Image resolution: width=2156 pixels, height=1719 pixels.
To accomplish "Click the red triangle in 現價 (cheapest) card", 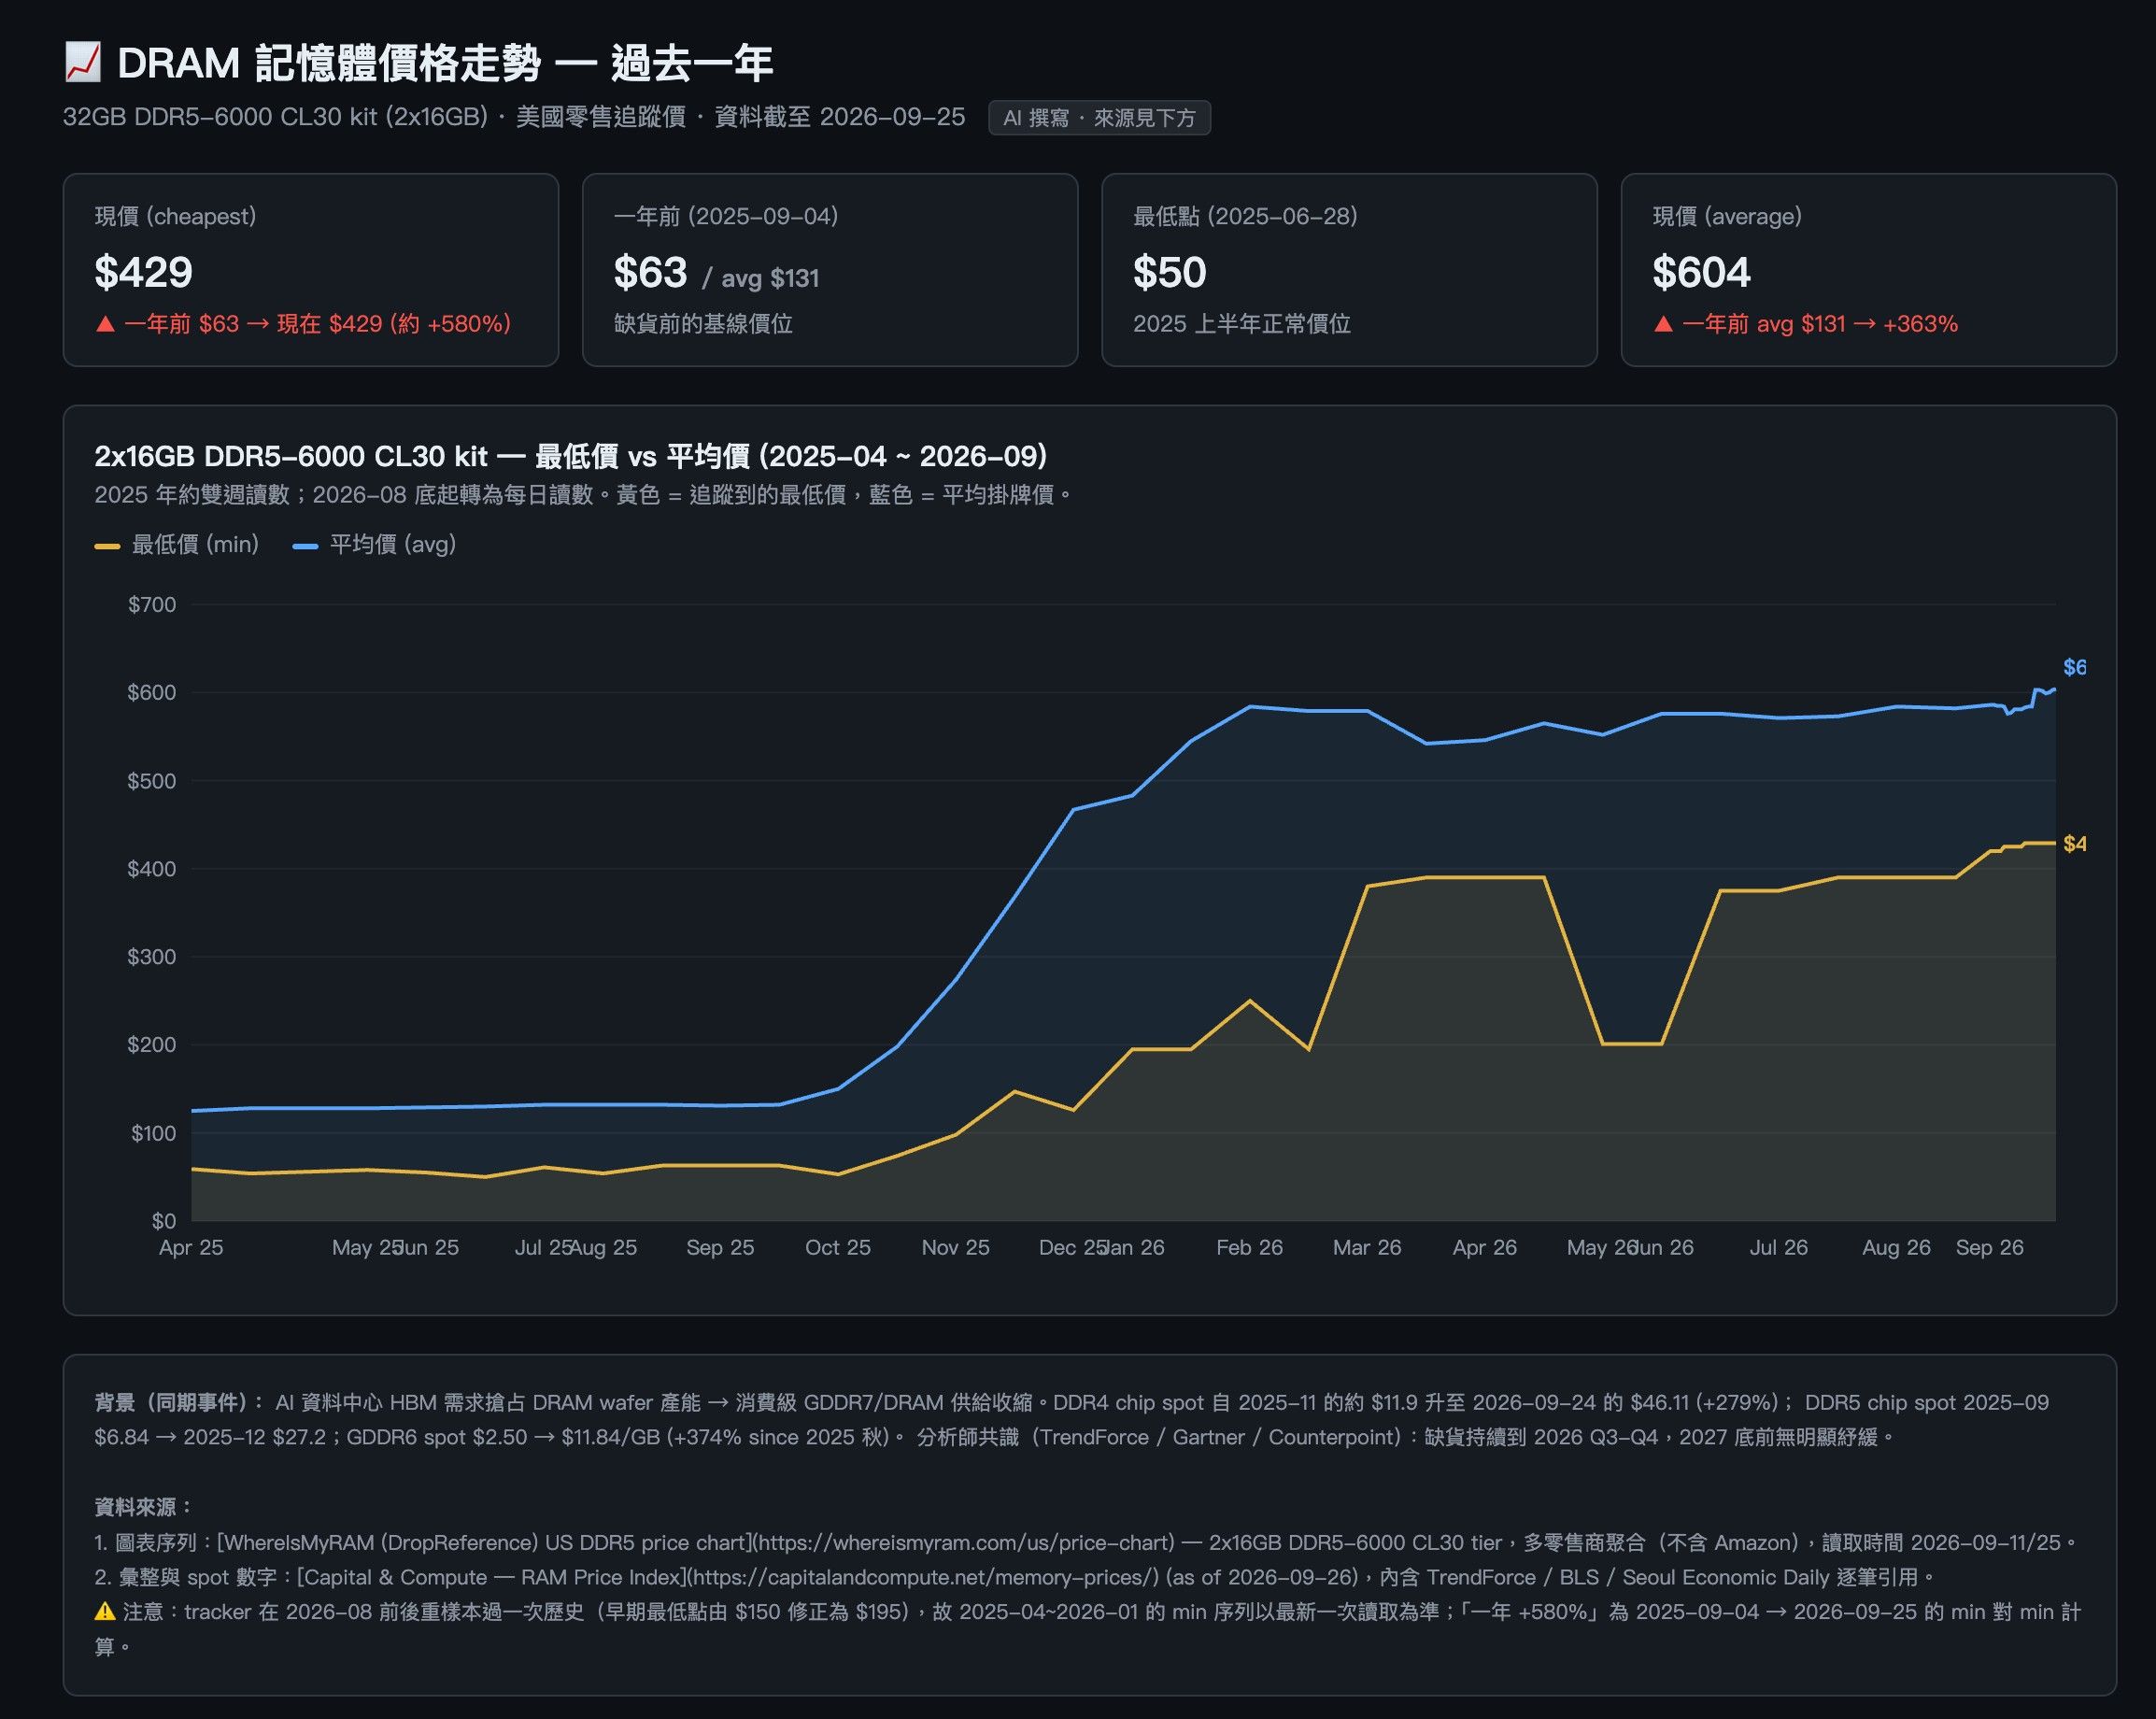I will coord(105,324).
